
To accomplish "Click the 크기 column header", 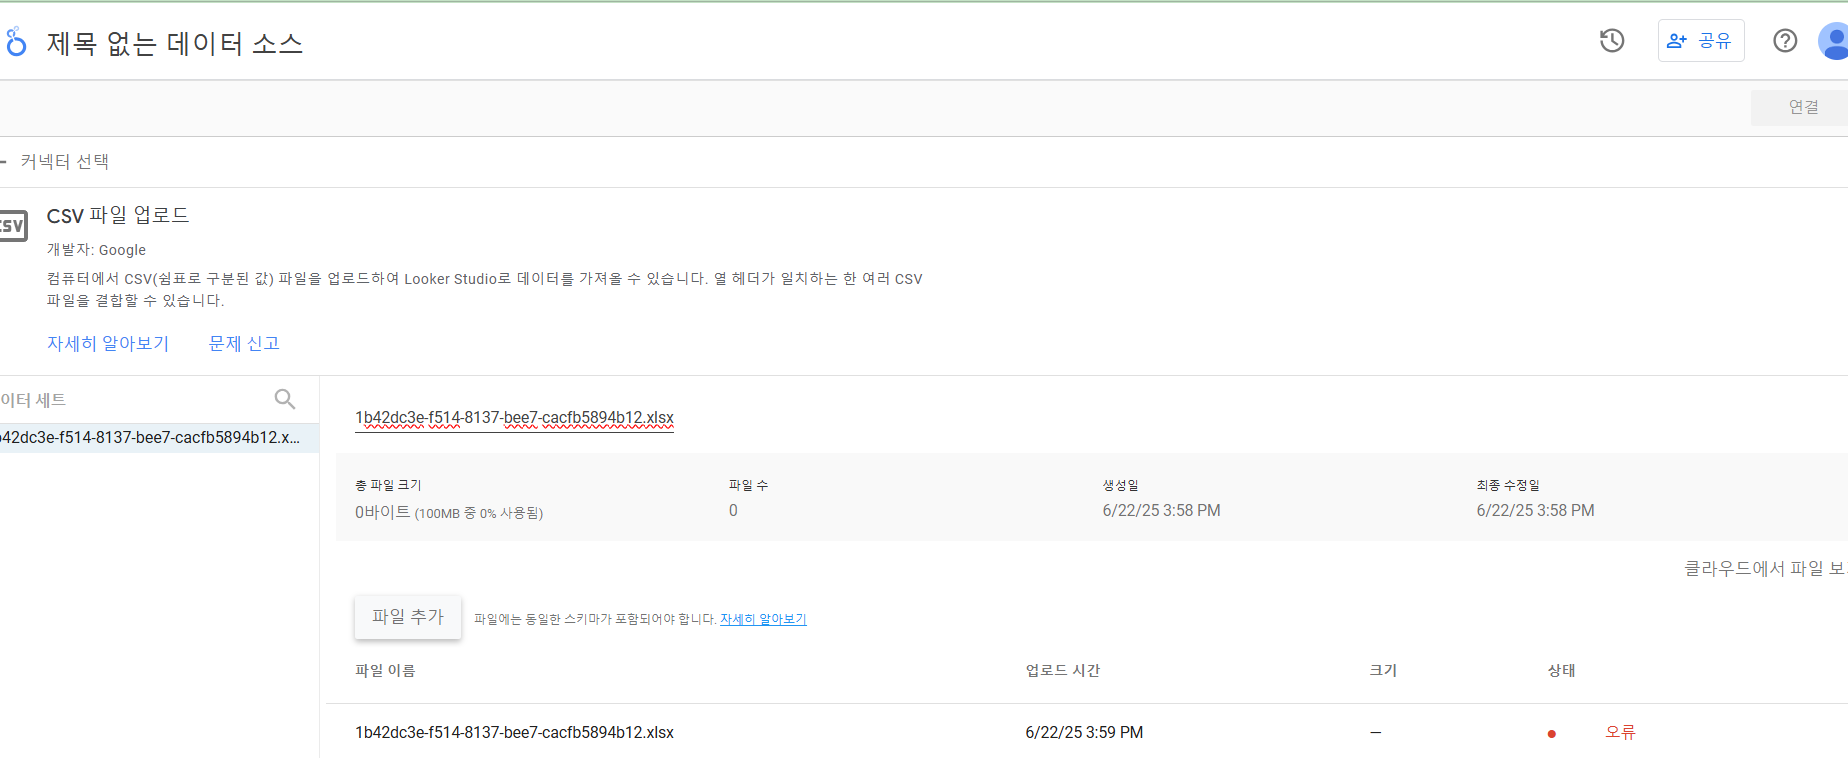I will (1383, 671).
